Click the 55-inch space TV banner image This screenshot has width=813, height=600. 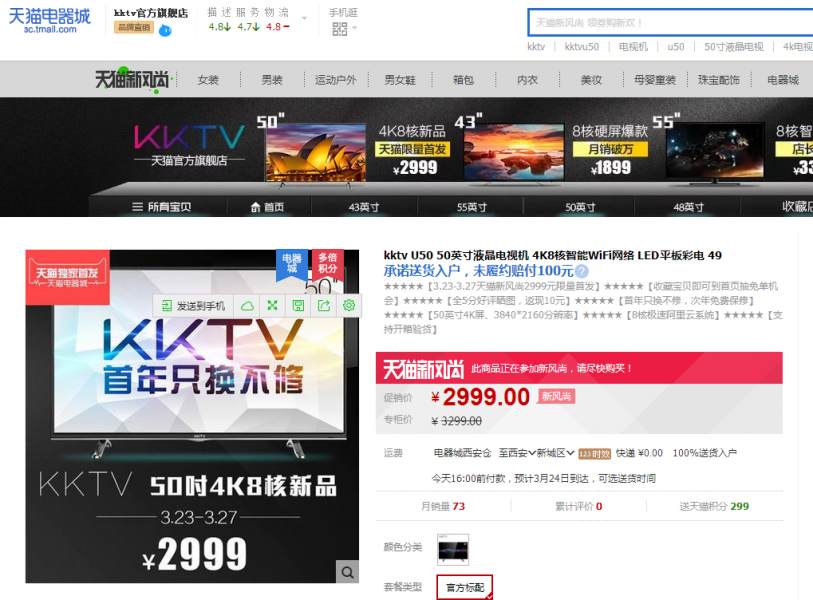click(715, 152)
